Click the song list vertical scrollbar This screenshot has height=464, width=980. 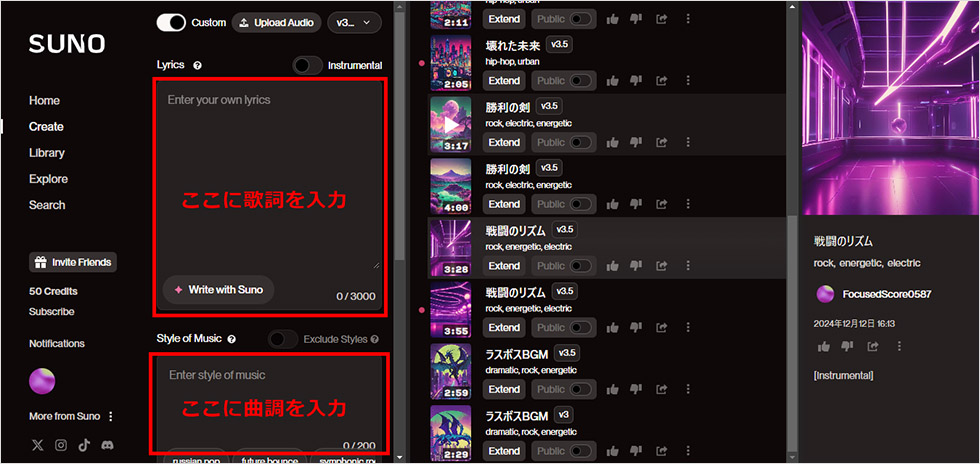pyautogui.click(x=792, y=231)
